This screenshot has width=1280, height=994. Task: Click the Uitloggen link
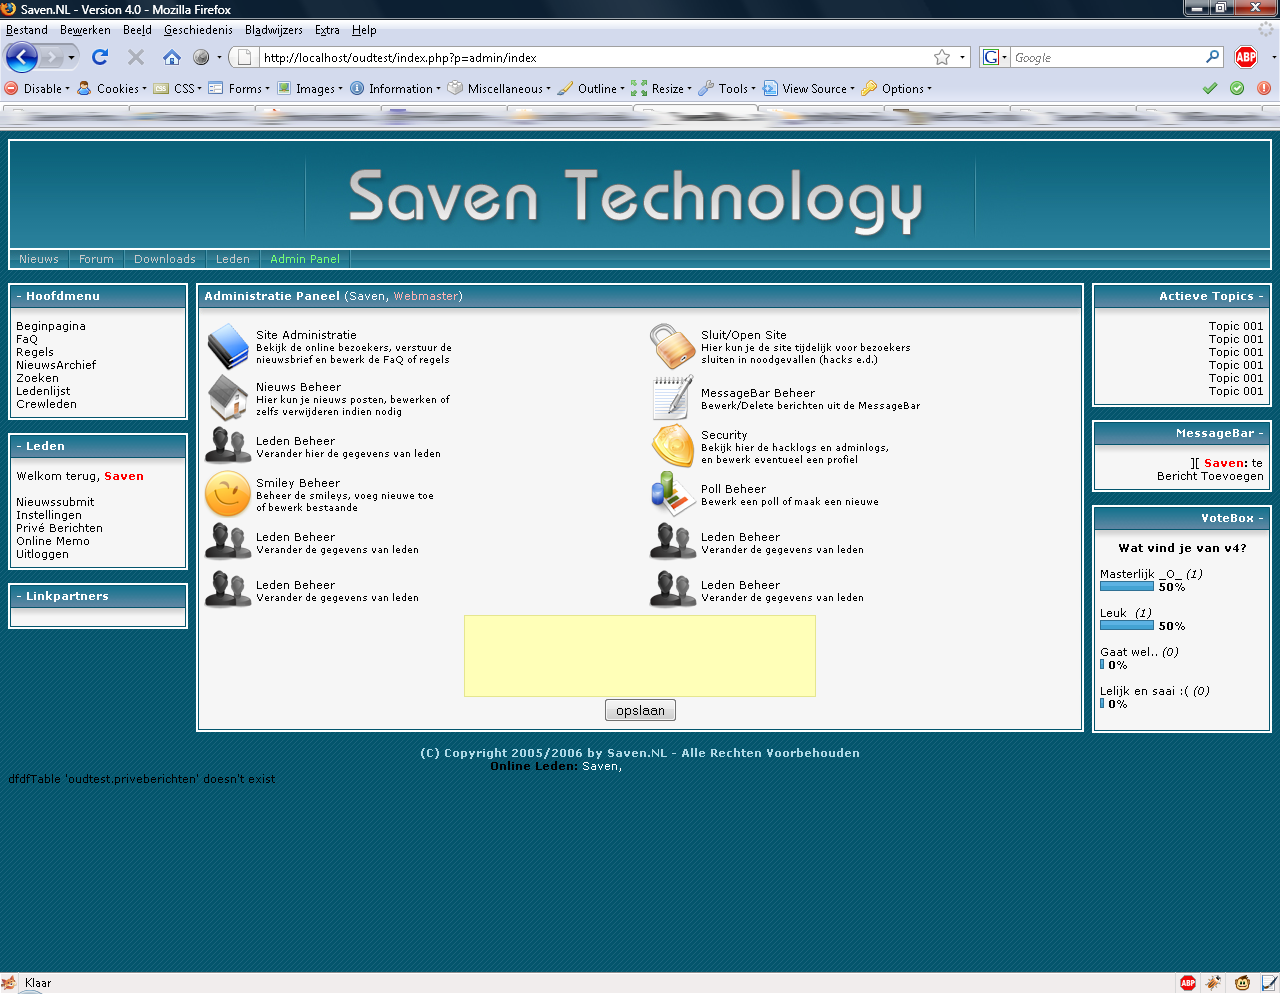(42, 554)
